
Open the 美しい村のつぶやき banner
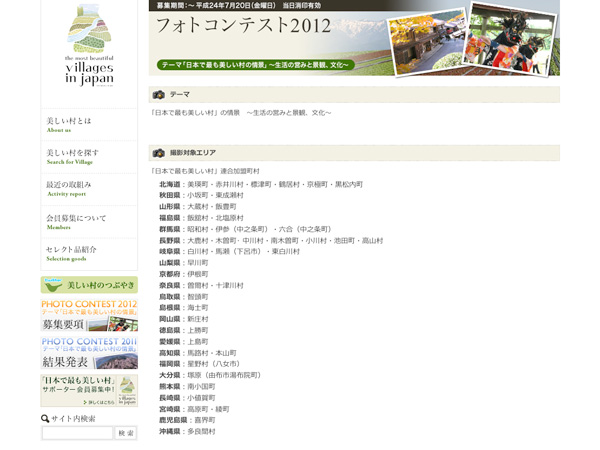tap(89, 286)
